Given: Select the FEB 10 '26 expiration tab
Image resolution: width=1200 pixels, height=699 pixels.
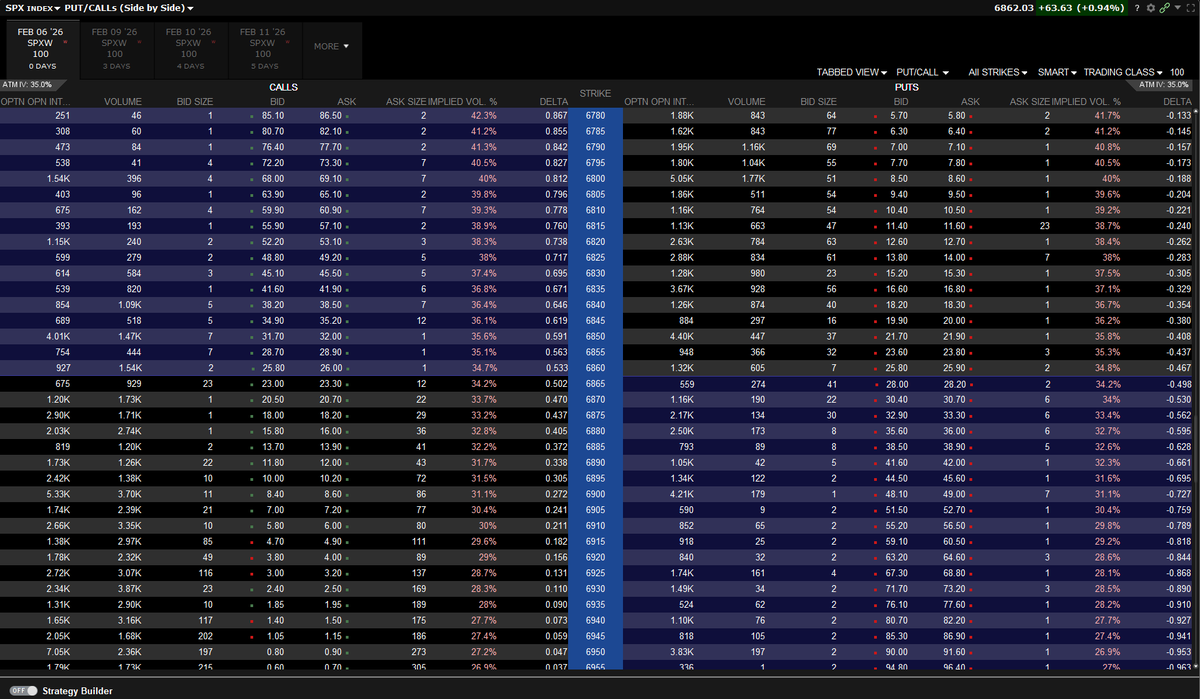Looking at the screenshot, I should pos(189,48).
